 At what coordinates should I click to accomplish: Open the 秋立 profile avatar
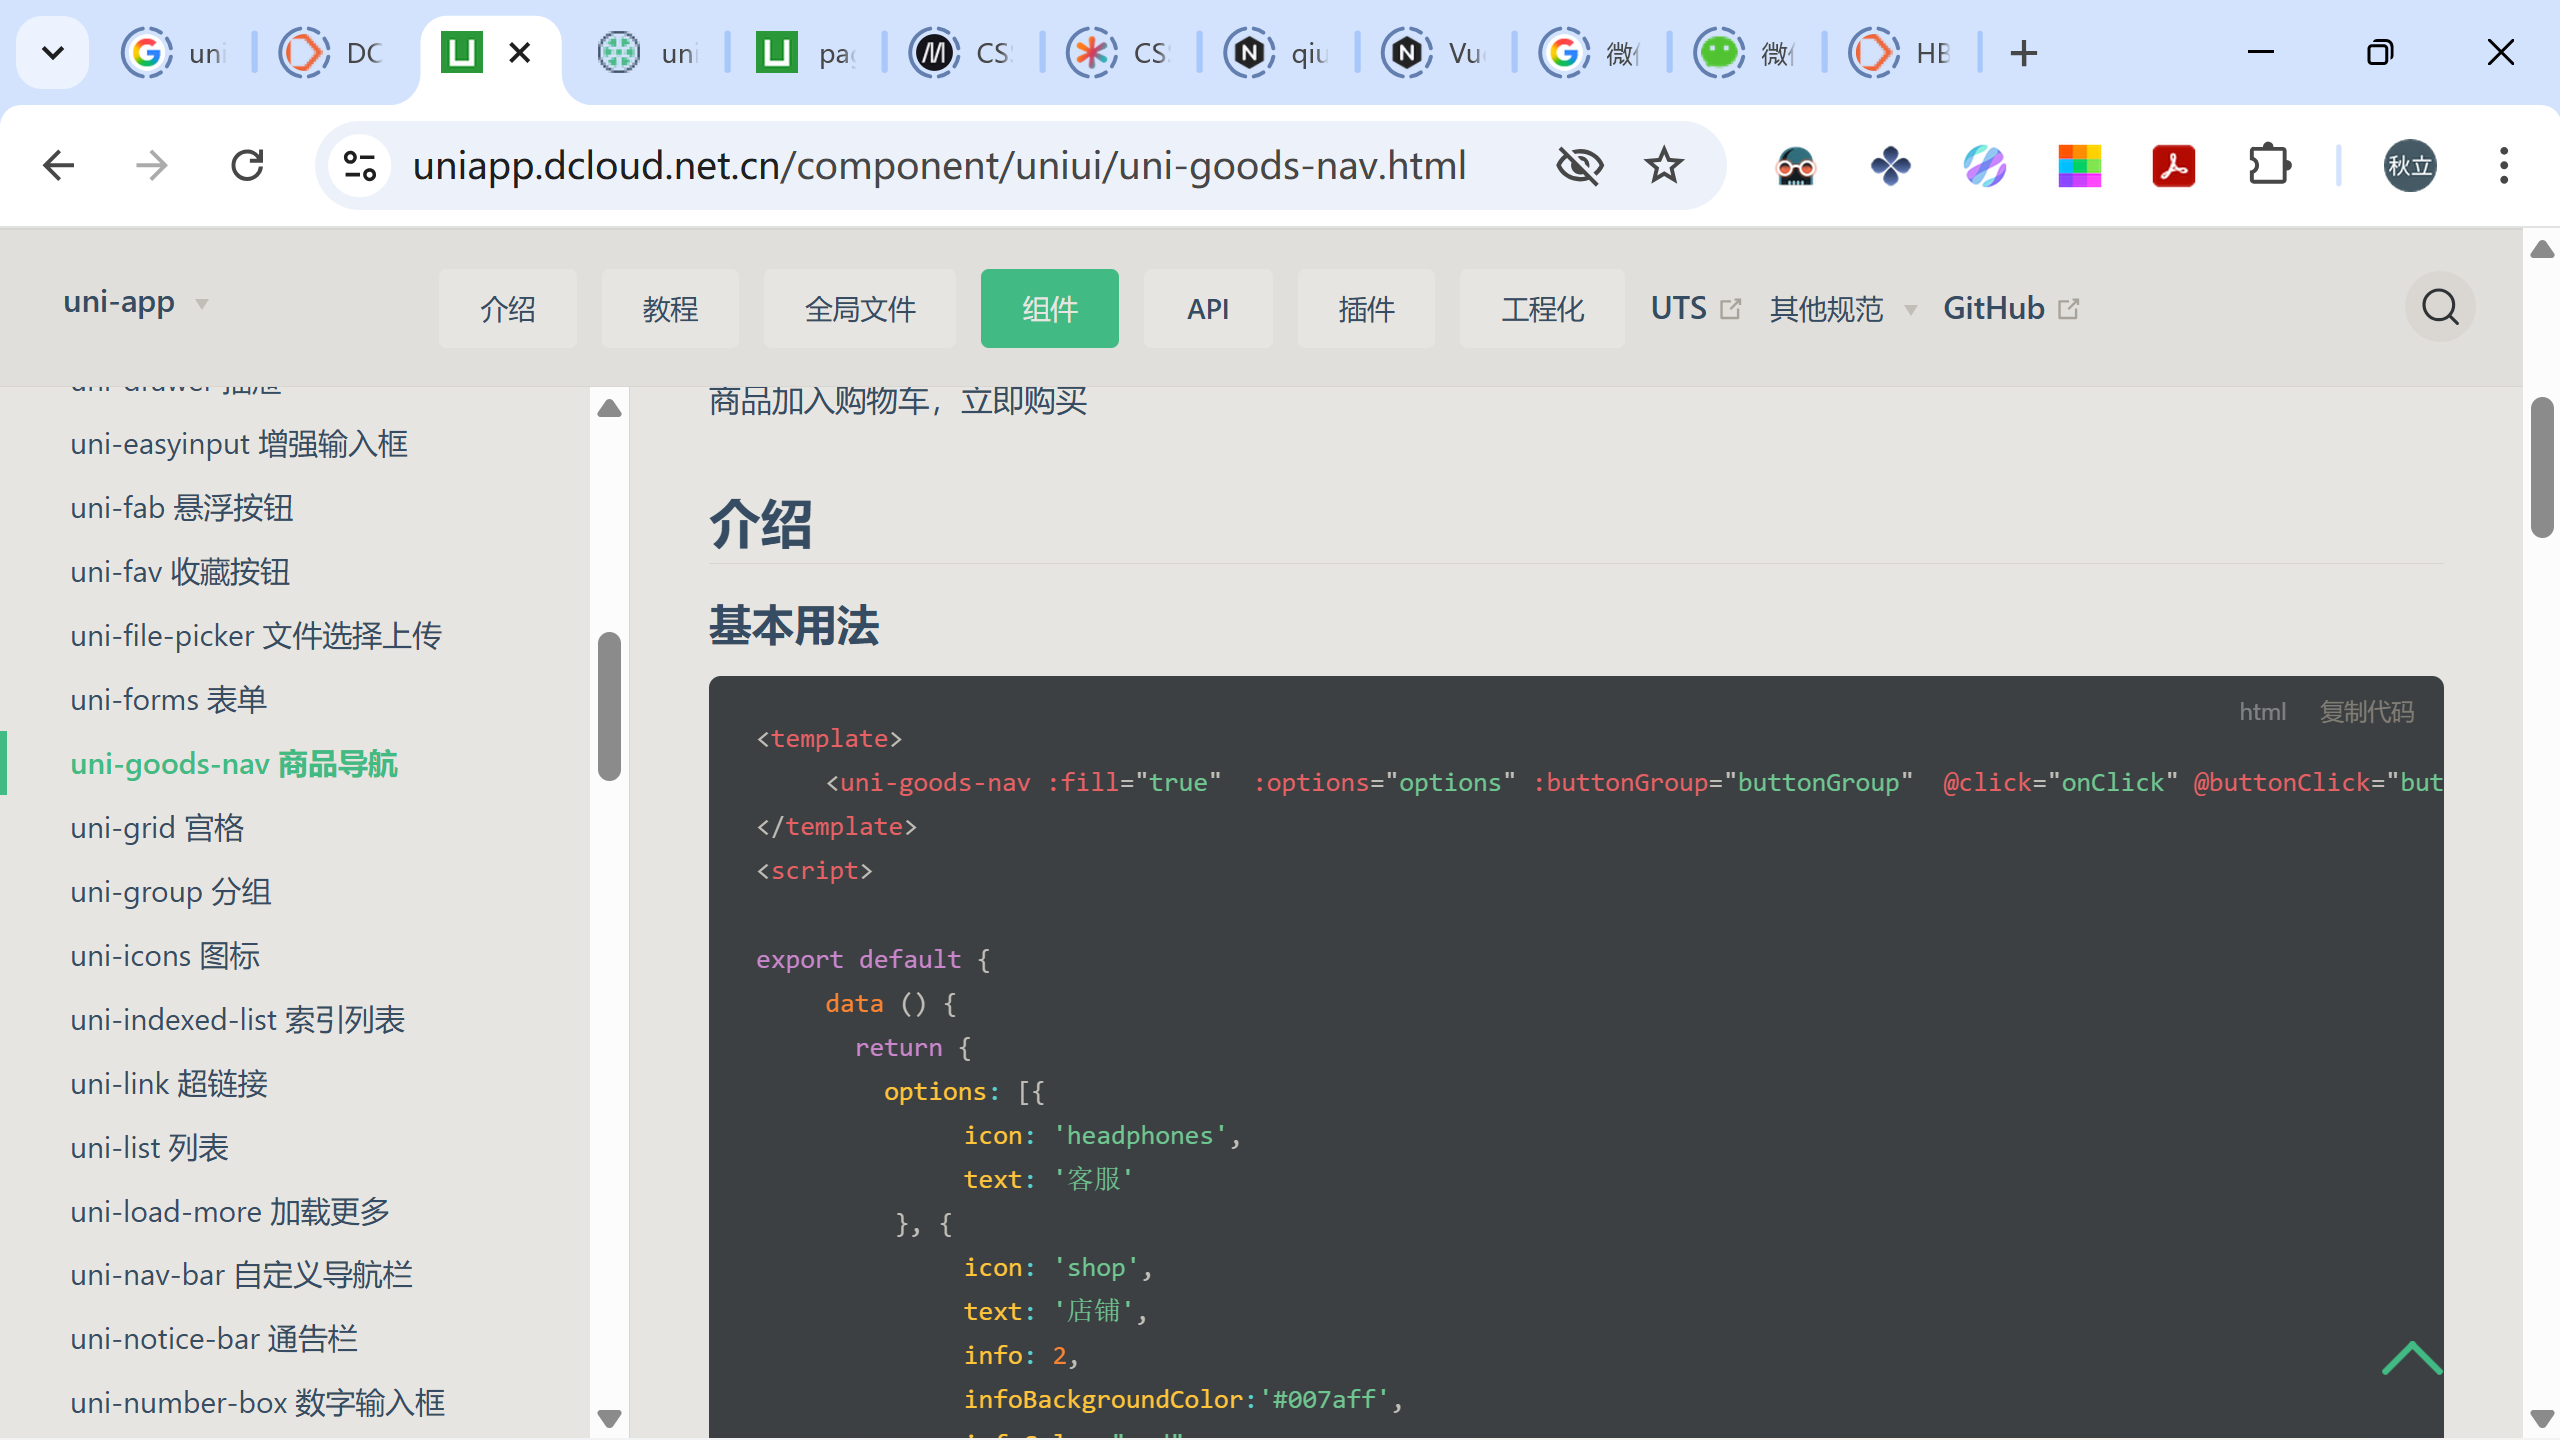coord(2409,166)
